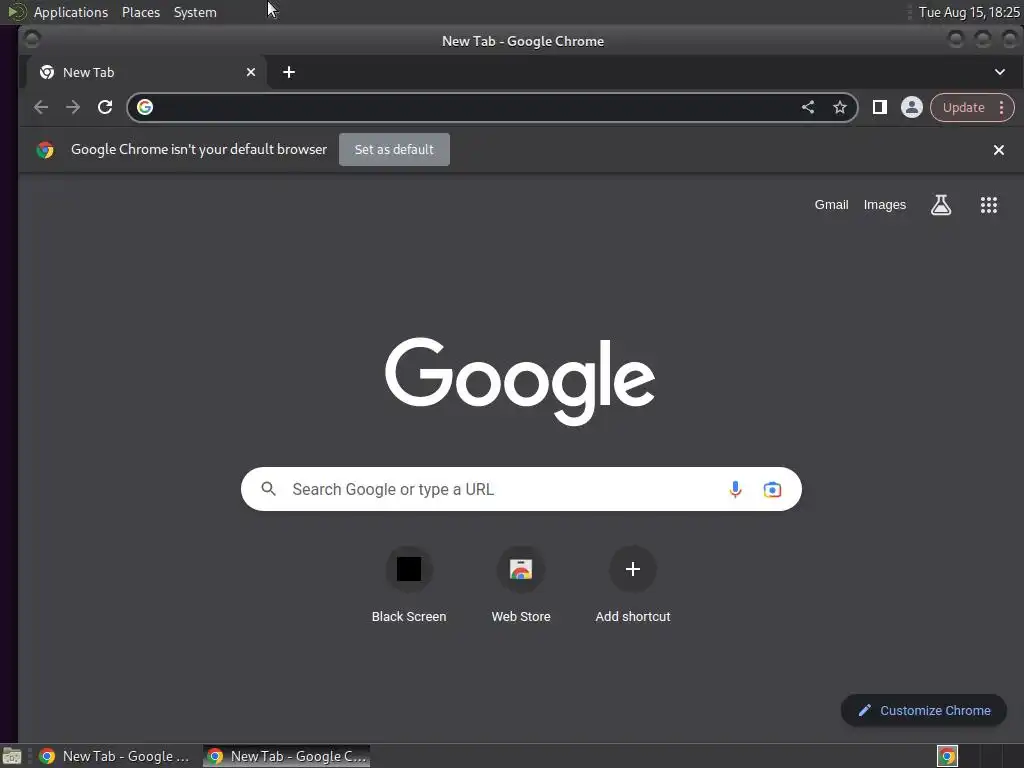Click the clock showing Tue Aug 15
Image resolution: width=1024 pixels, height=768 pixels.
coord(968,12)
